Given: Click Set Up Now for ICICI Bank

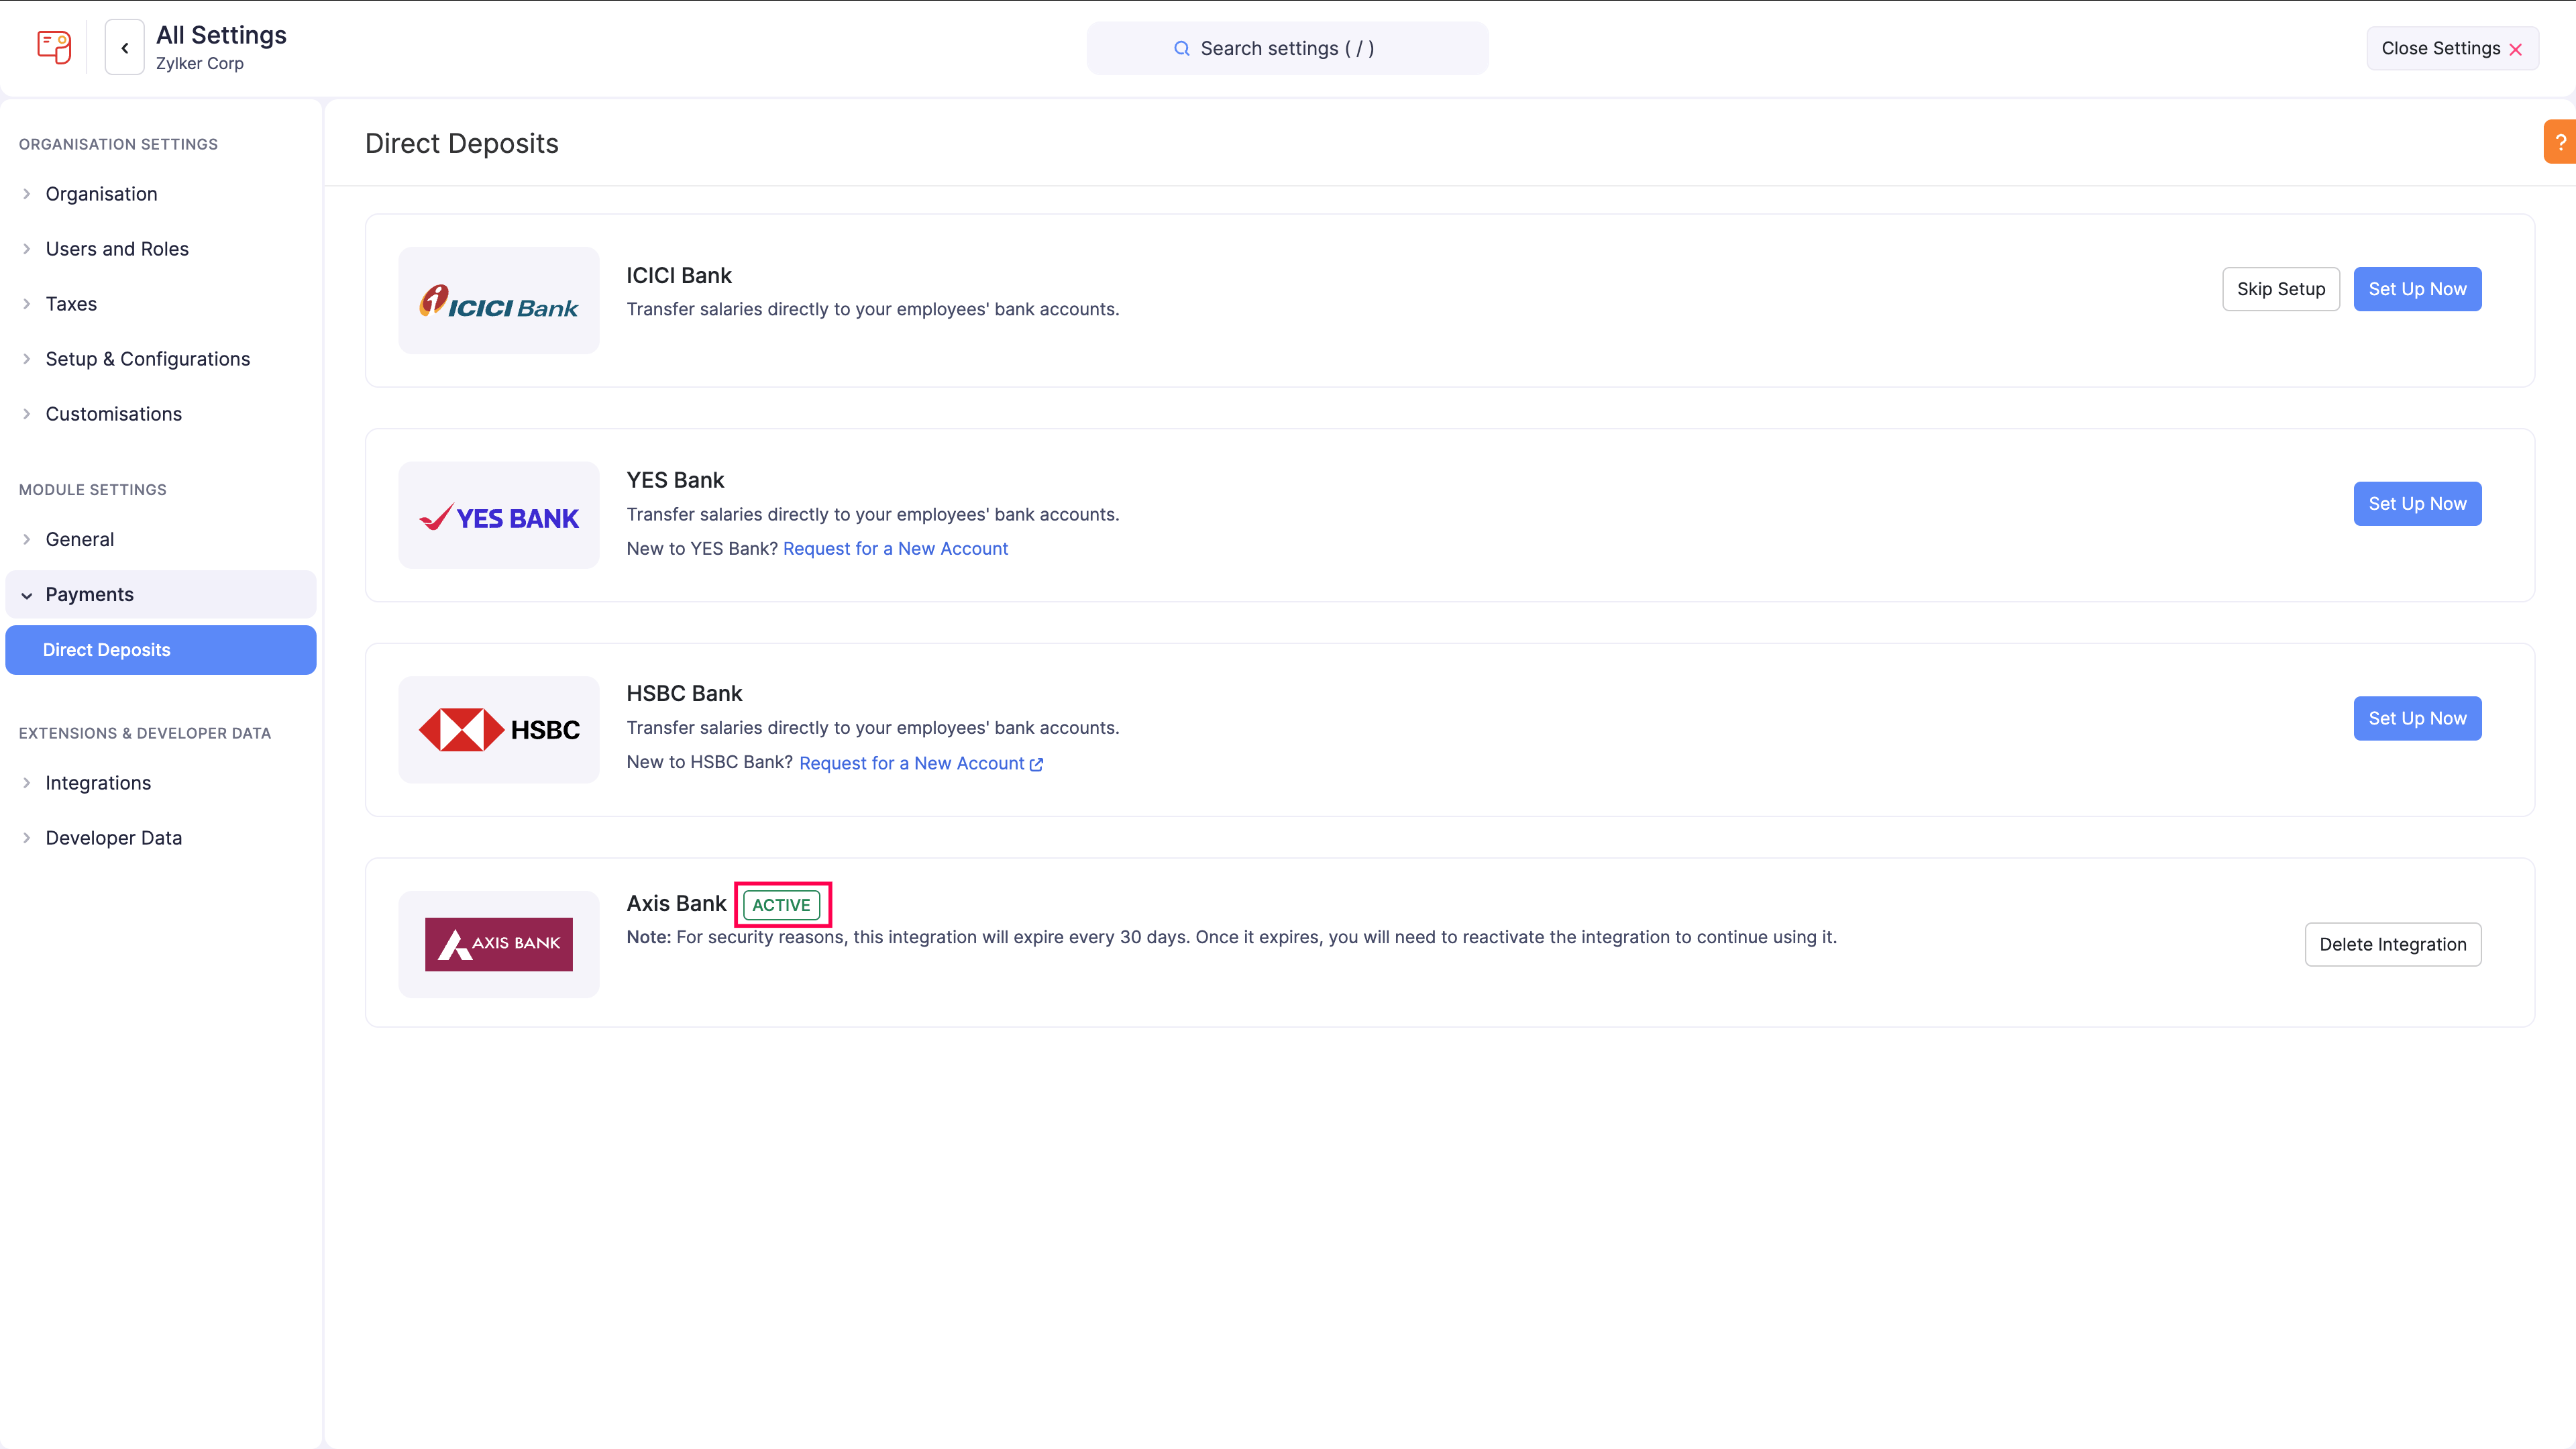Looking at the screenshot, I should point(2417,289).
